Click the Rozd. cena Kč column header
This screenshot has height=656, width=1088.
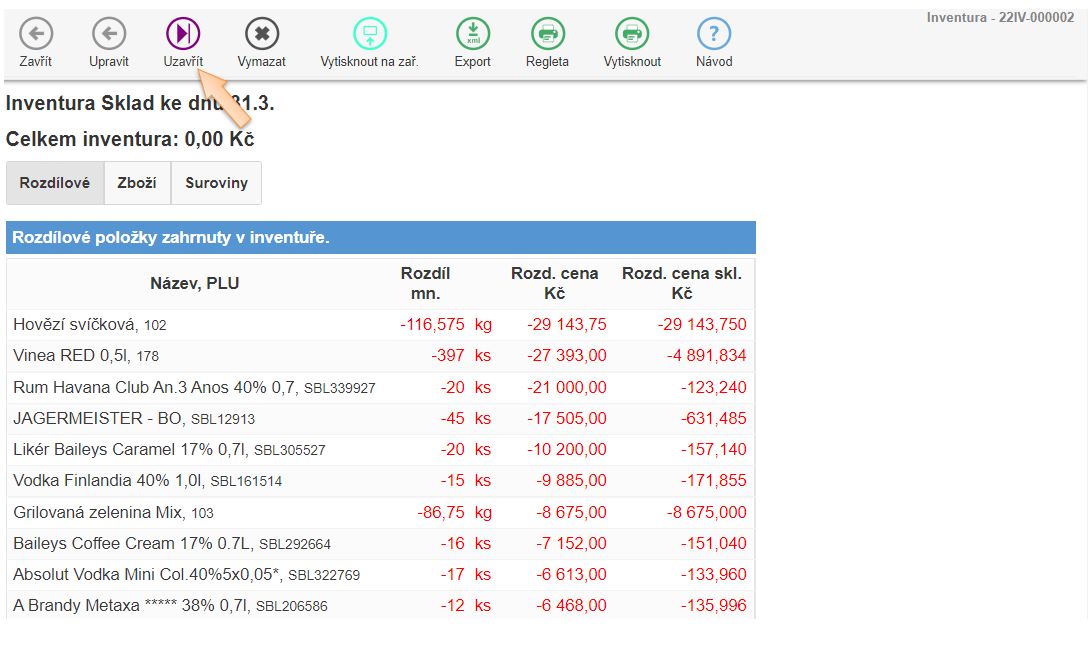(x=554, y=284)
